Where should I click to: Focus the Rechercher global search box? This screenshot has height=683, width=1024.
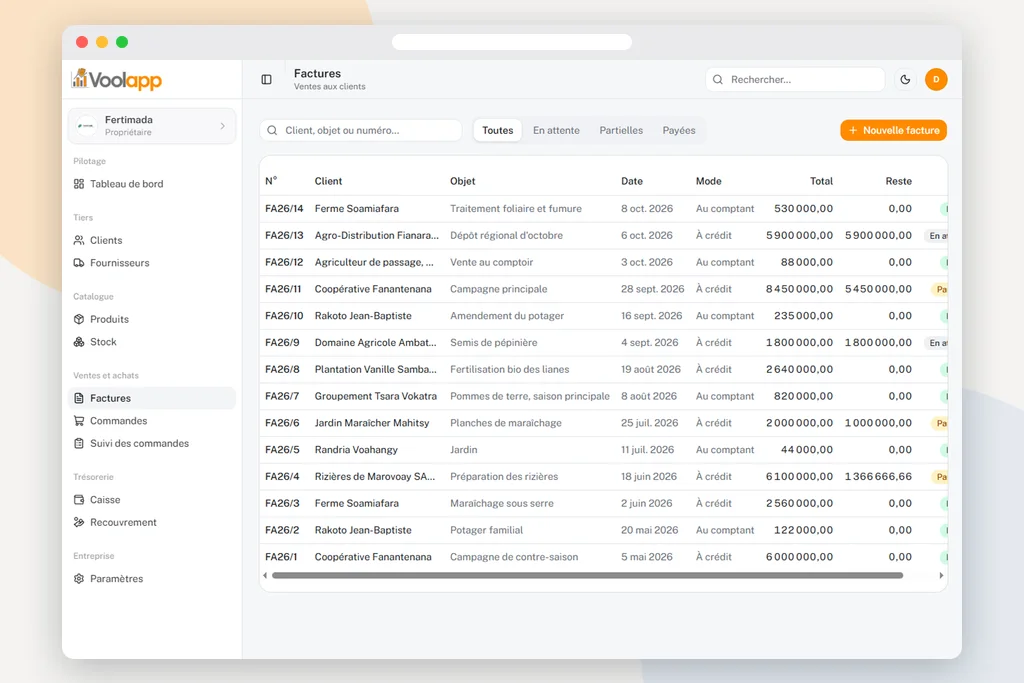[795, 80]
